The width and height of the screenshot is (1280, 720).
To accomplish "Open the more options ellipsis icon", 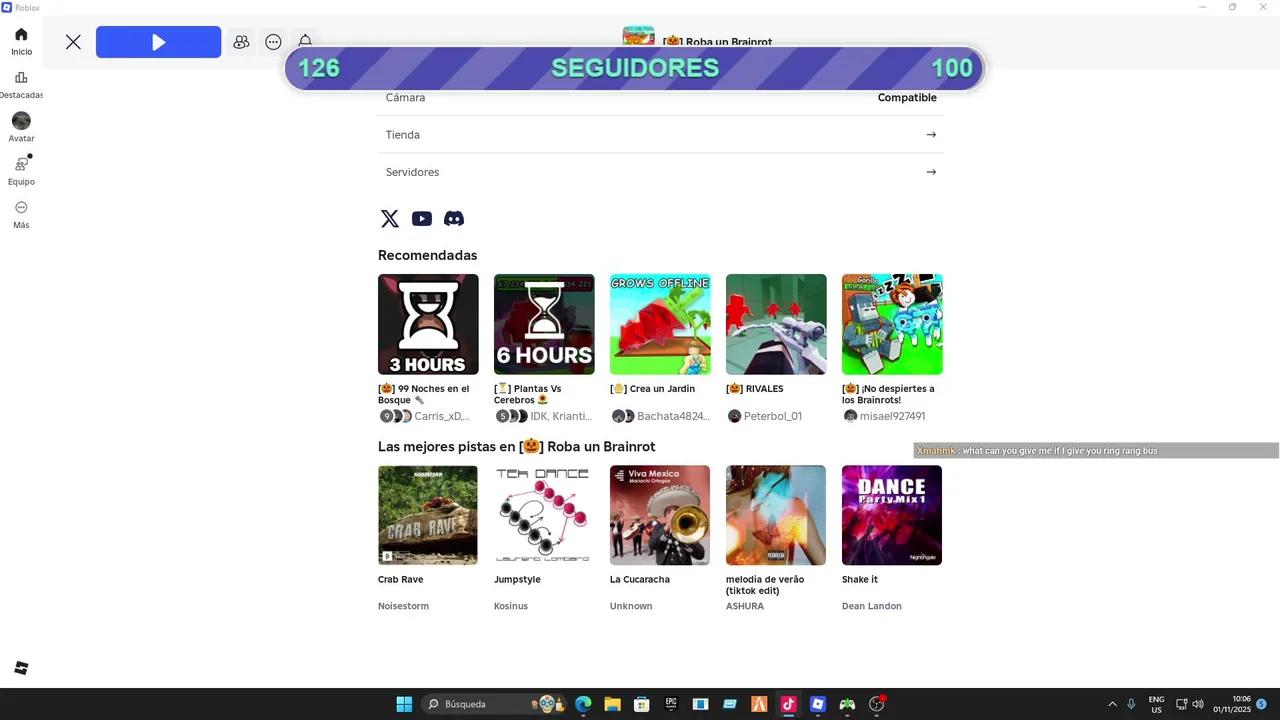I will point(273,42).
